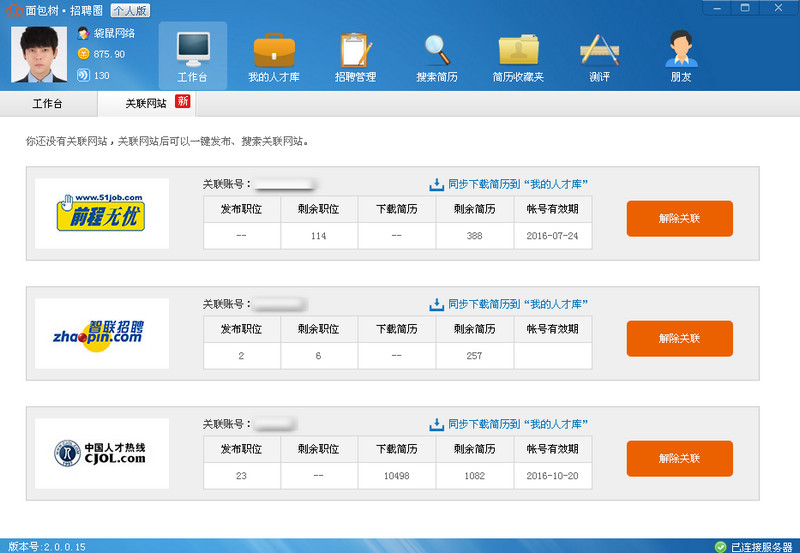Screen dimensions: 800x553
Task: Click the 袋鼠网络 user name
Action: 114,33
